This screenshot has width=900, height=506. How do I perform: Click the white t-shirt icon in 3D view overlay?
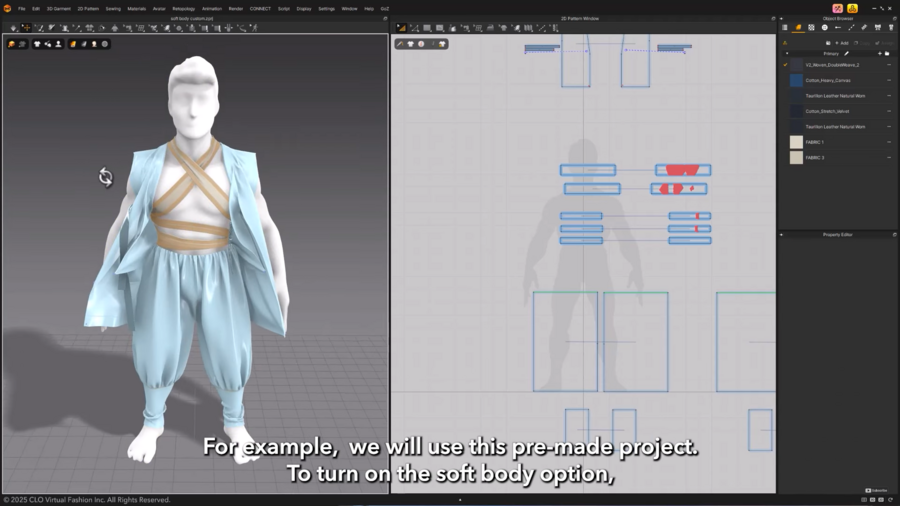tap(37, 44)
